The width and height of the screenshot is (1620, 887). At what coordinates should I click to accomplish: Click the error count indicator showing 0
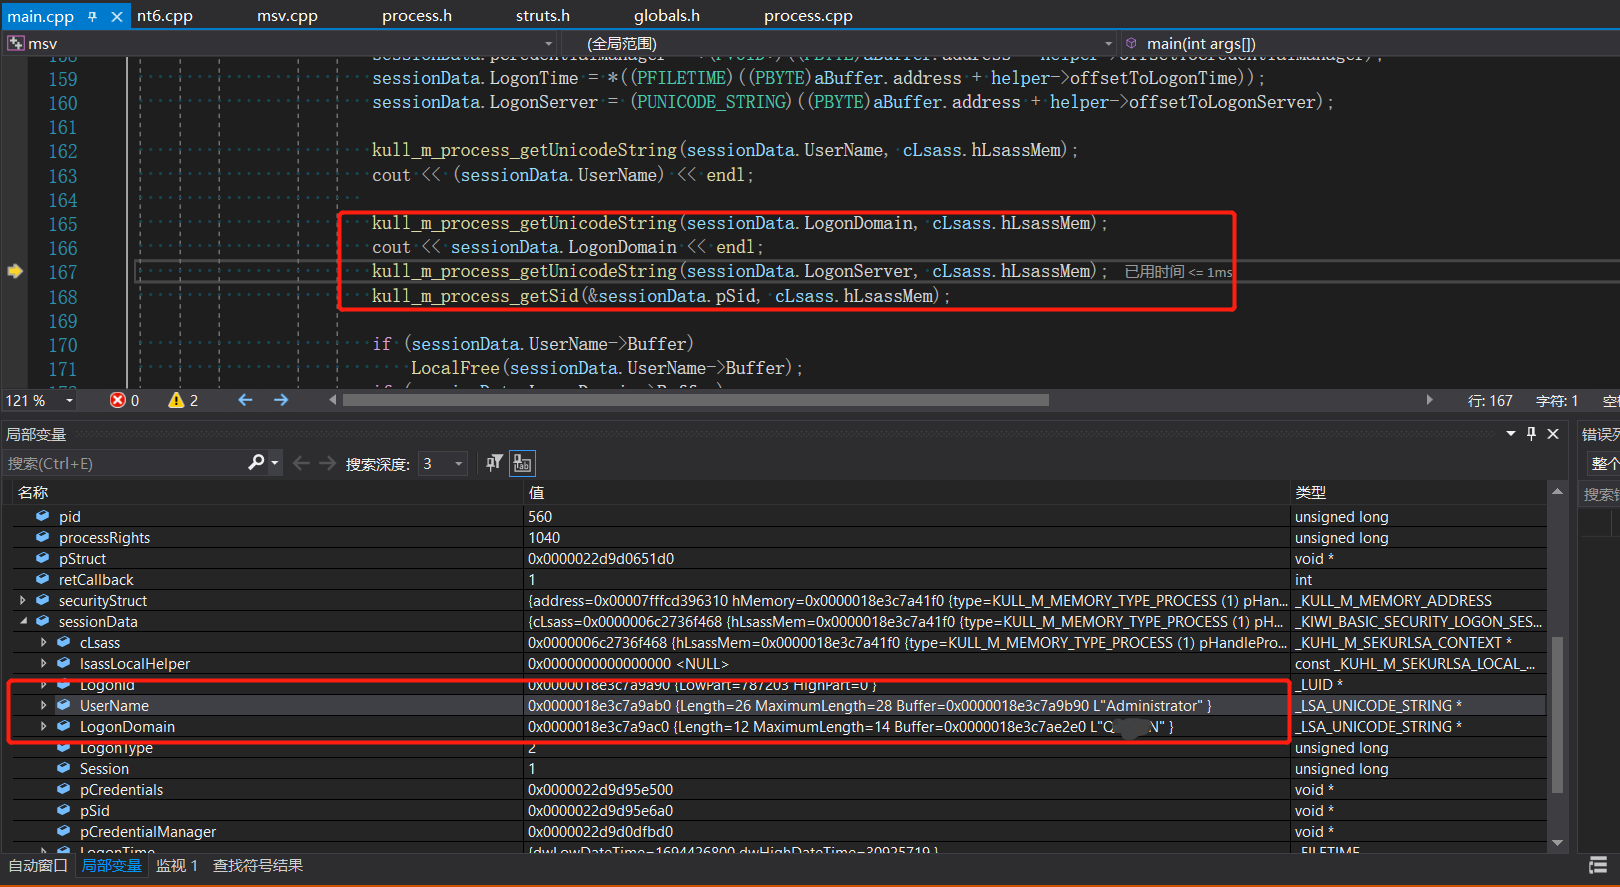(124, 400)
